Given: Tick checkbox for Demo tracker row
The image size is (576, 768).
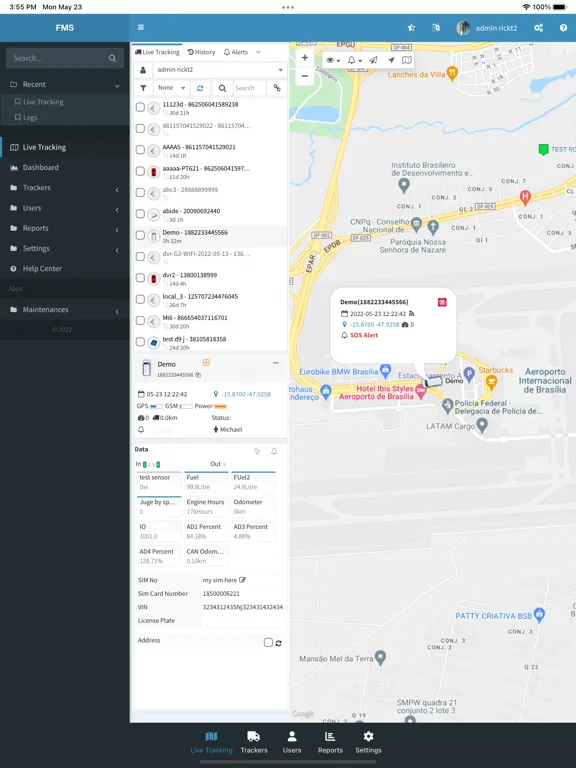Looking at the screenshot, I should [x=140, y=236].
